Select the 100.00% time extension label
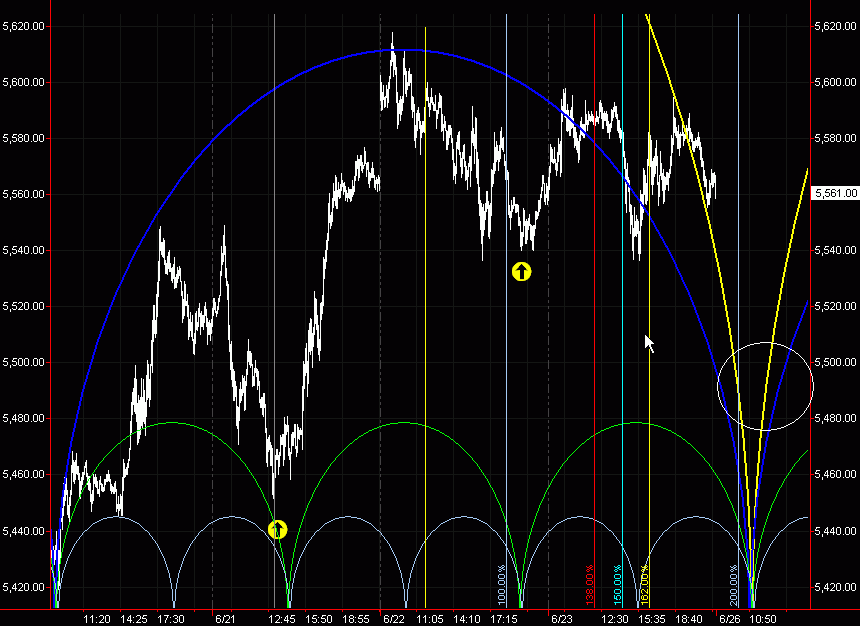 pos(502,584)
